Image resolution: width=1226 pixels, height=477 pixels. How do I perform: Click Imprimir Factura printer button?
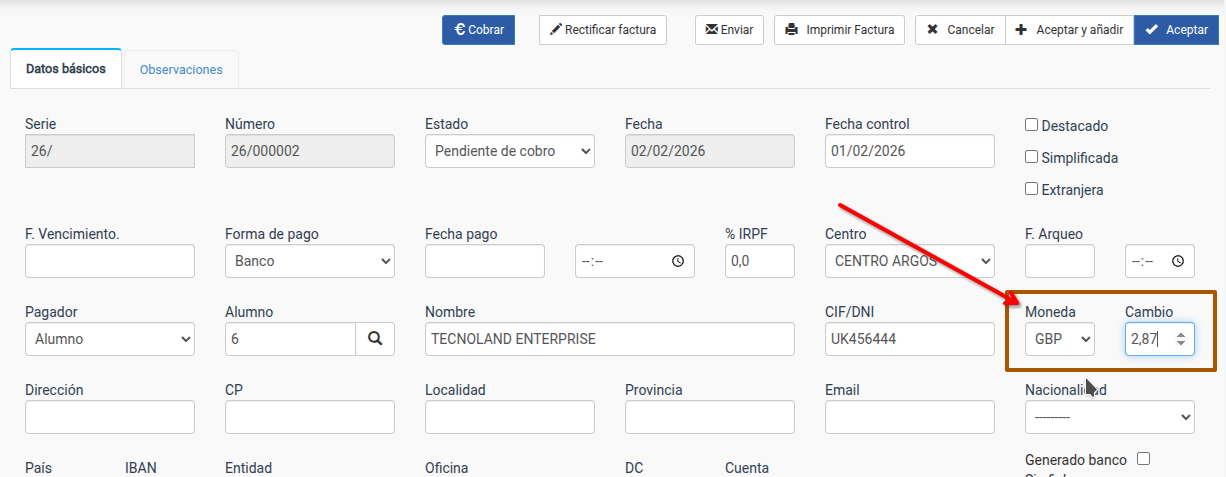pyautogui.click(x=840, y=30)
